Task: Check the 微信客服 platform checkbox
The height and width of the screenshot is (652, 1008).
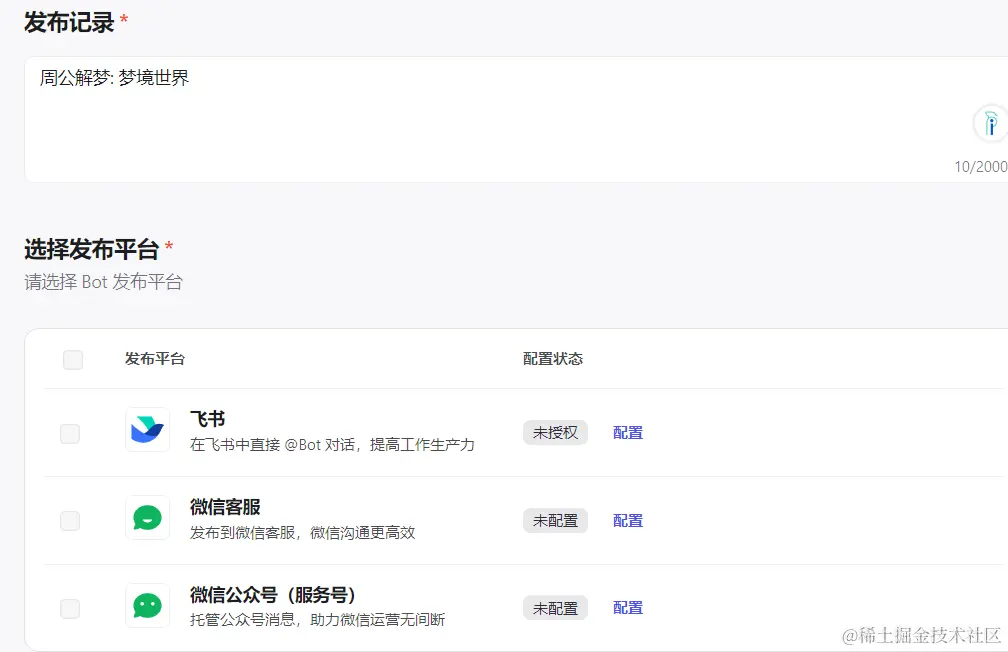Action: tap(70, 521)
